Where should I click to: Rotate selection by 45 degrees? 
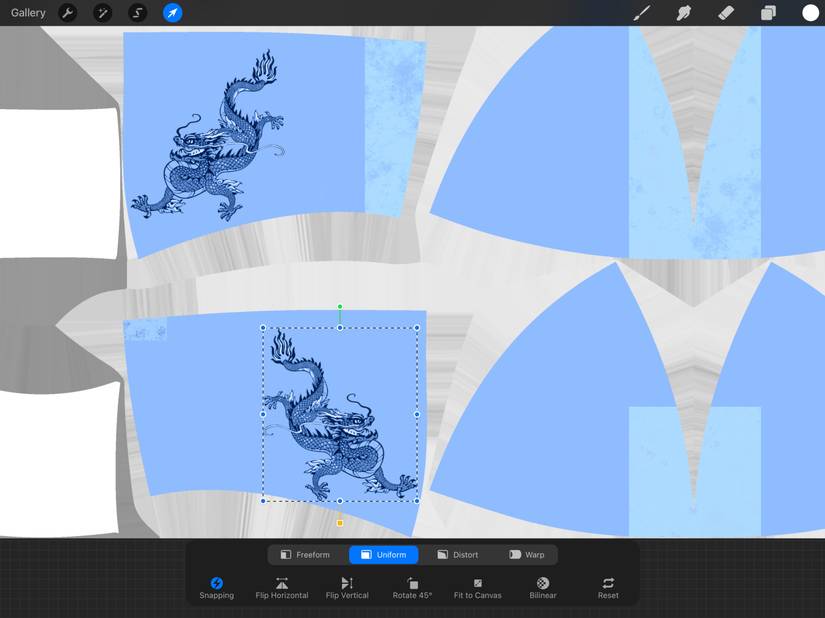pos(412,588)
